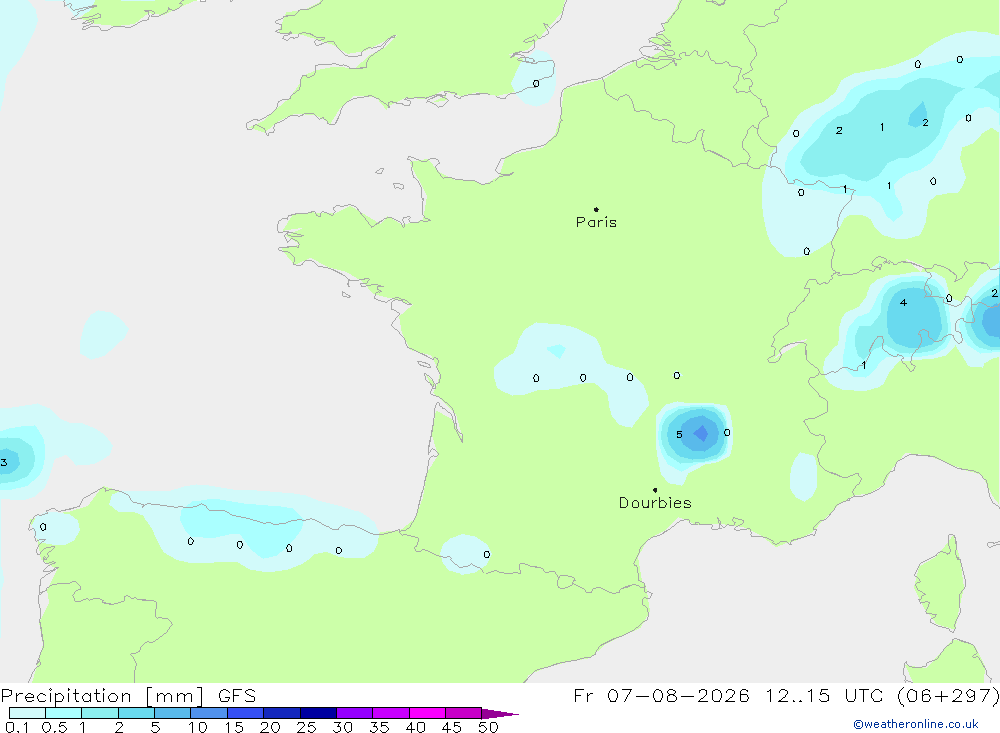Pick legend swatch between 0.1 and 0.5
This screenshot has width=1000, height=733.
click(27, 713)
